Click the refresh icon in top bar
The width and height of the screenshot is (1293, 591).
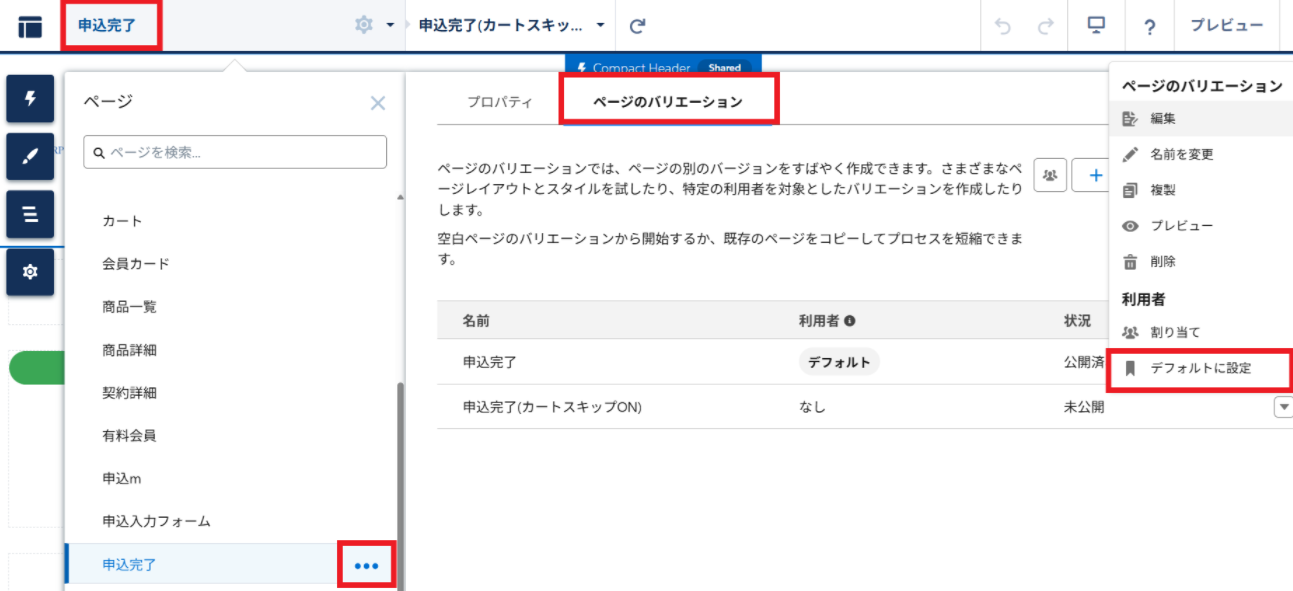pos(638,26)
